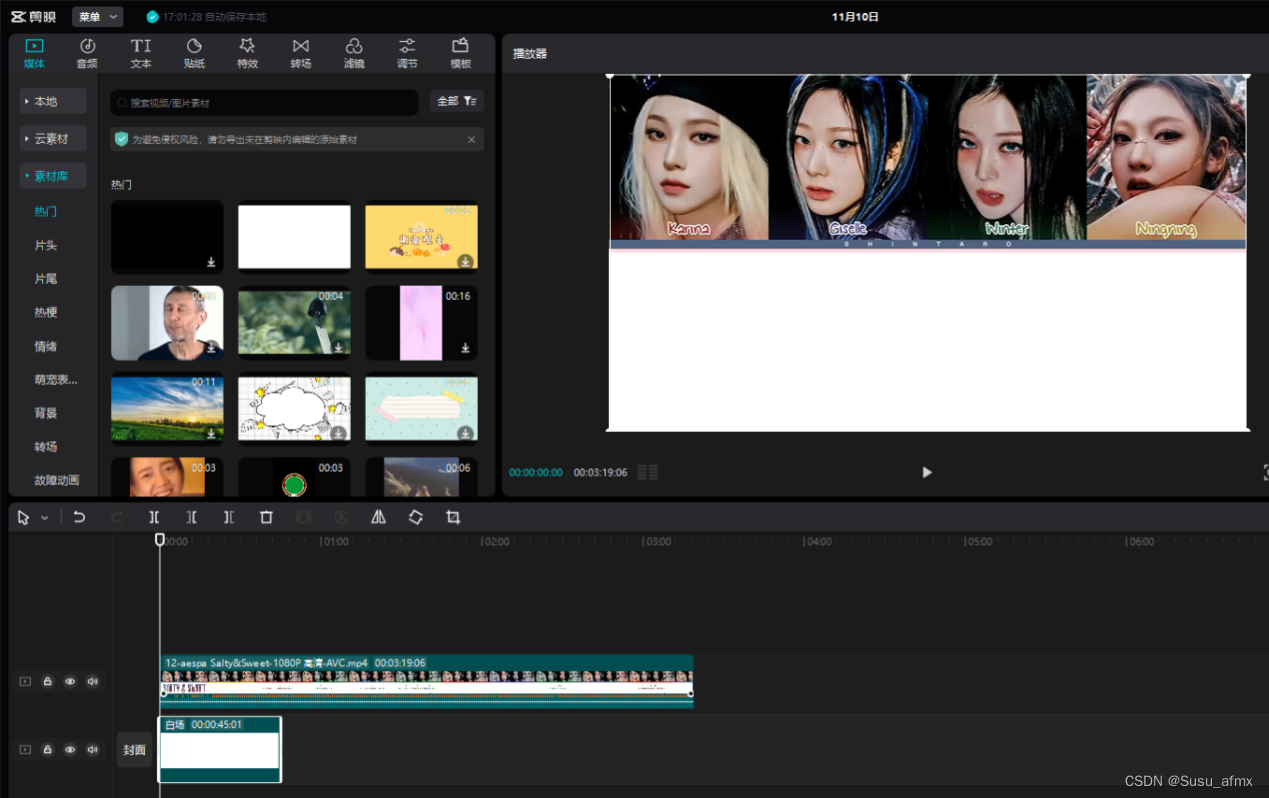Select the arrow pointer tool
This screenshot has width=1269, height=798.
pyautogui.click(x=24, y=517)
